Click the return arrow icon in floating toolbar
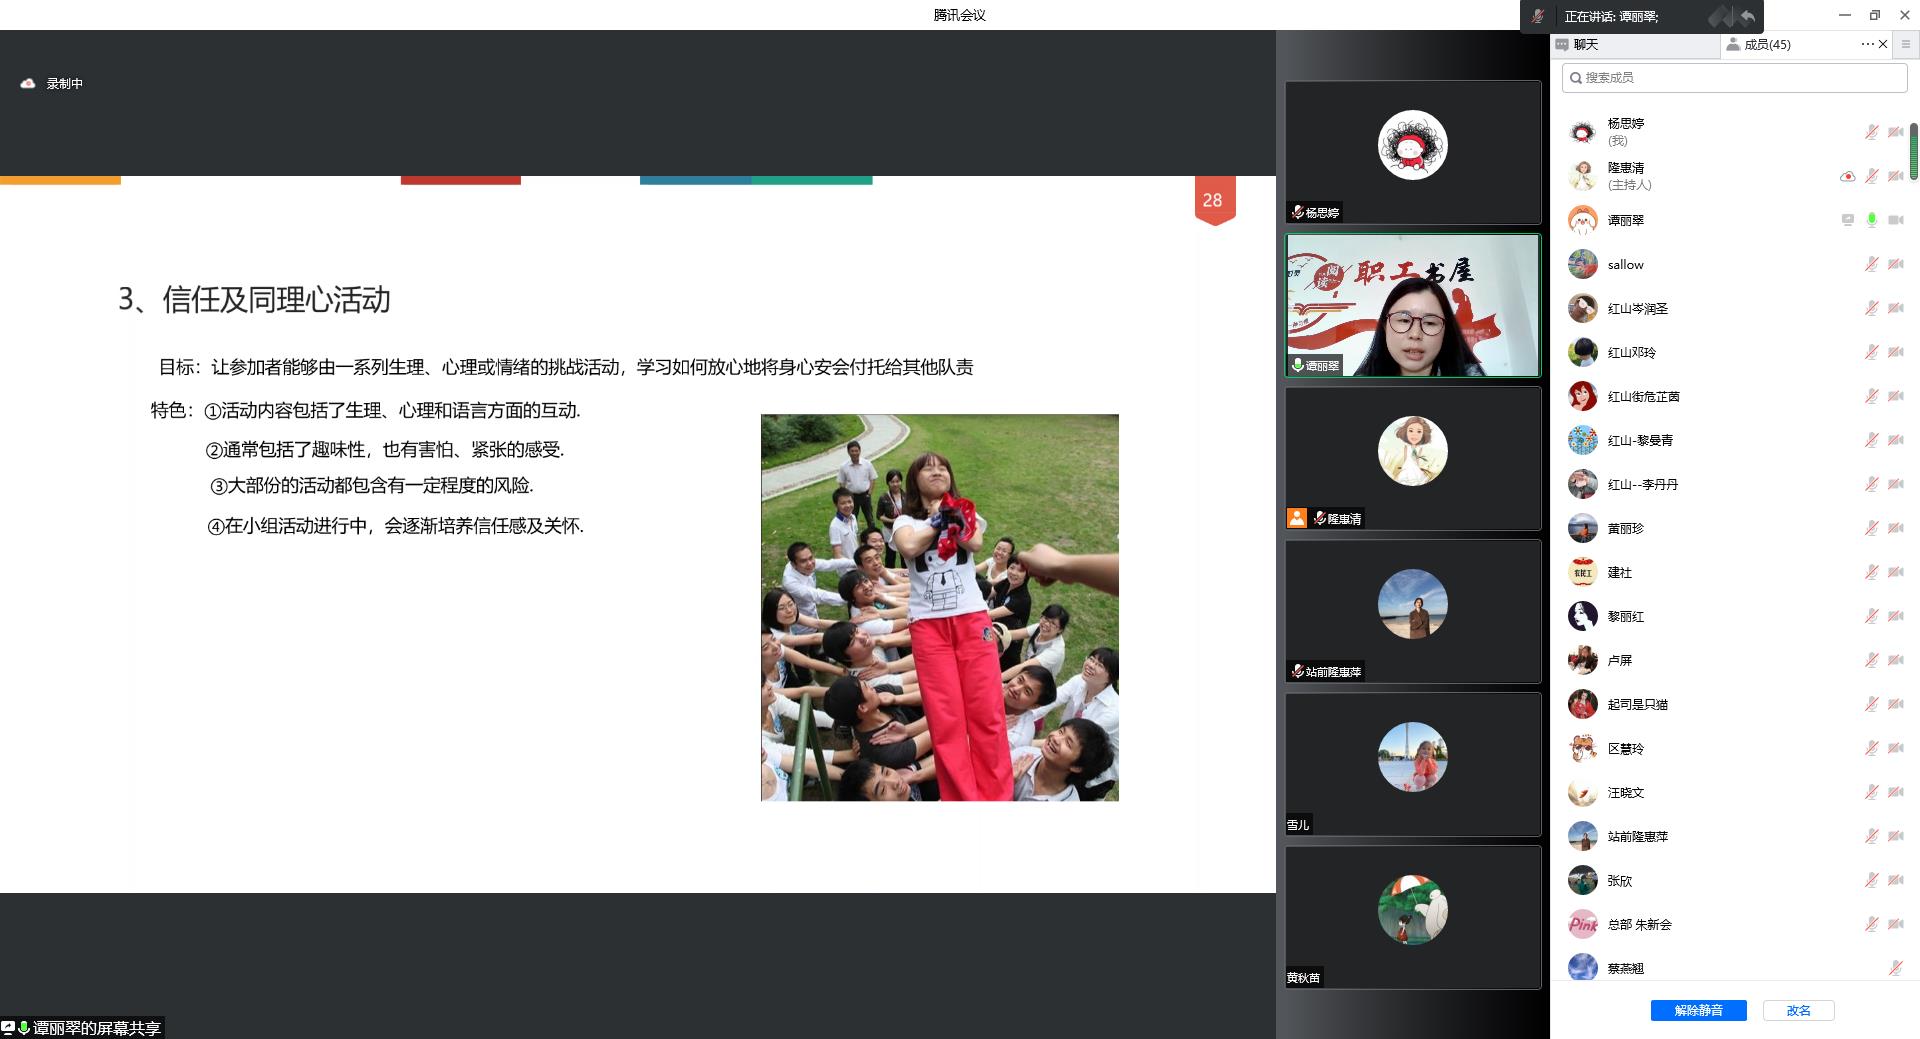The width and height of the screenshot is (1920, 1039). 1747,16
